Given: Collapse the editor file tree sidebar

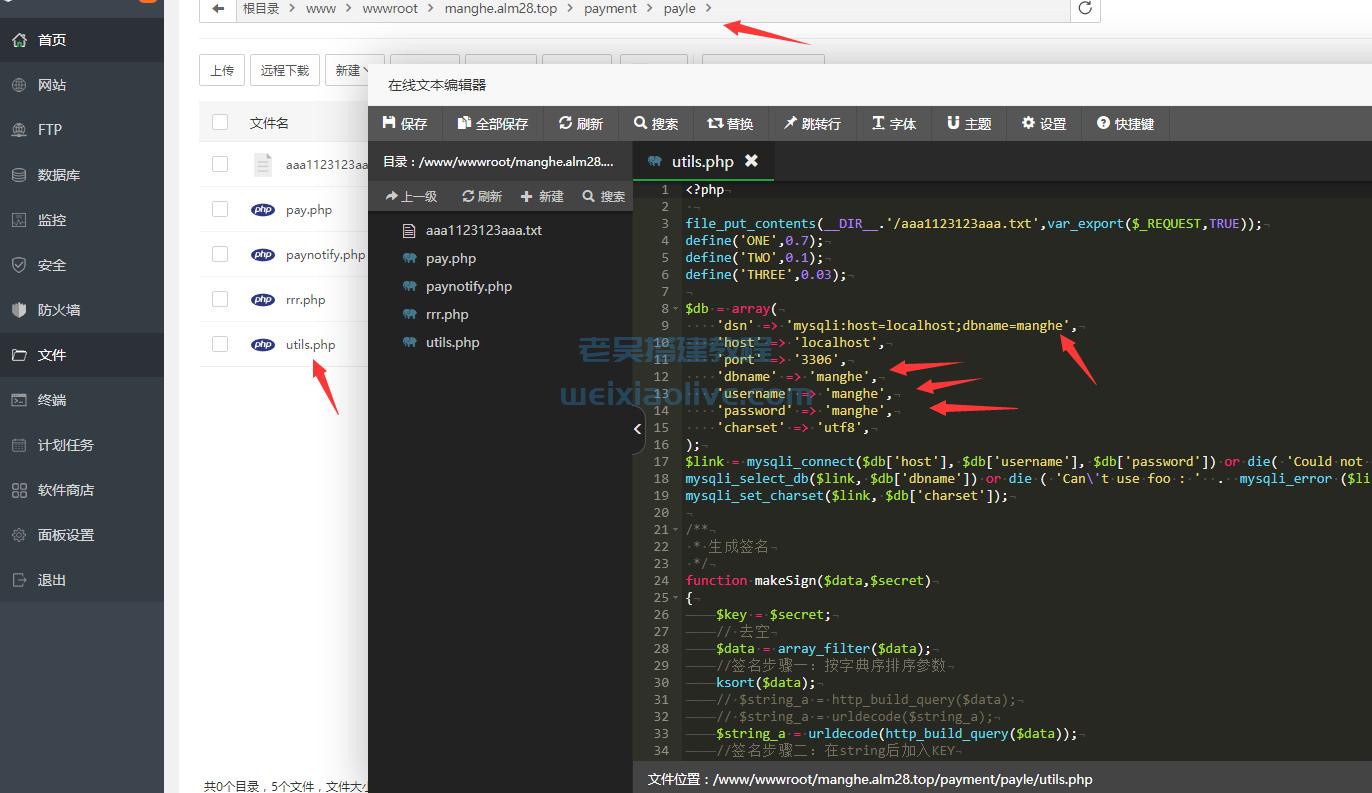Looking at the screenshot, I should pyautogui.click(x=638, y=429).
